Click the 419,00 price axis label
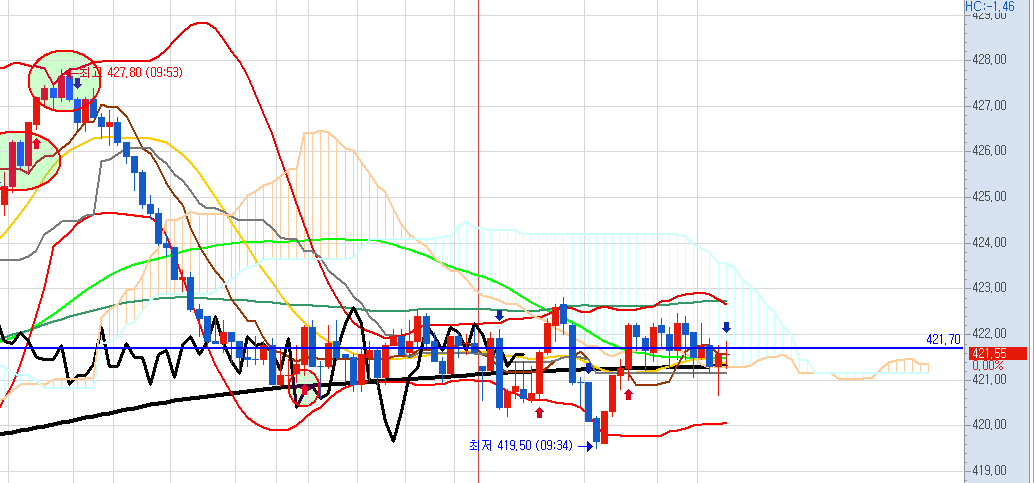Image resolution: width=1034 pixels, height=483 pixels. point(990,471)
